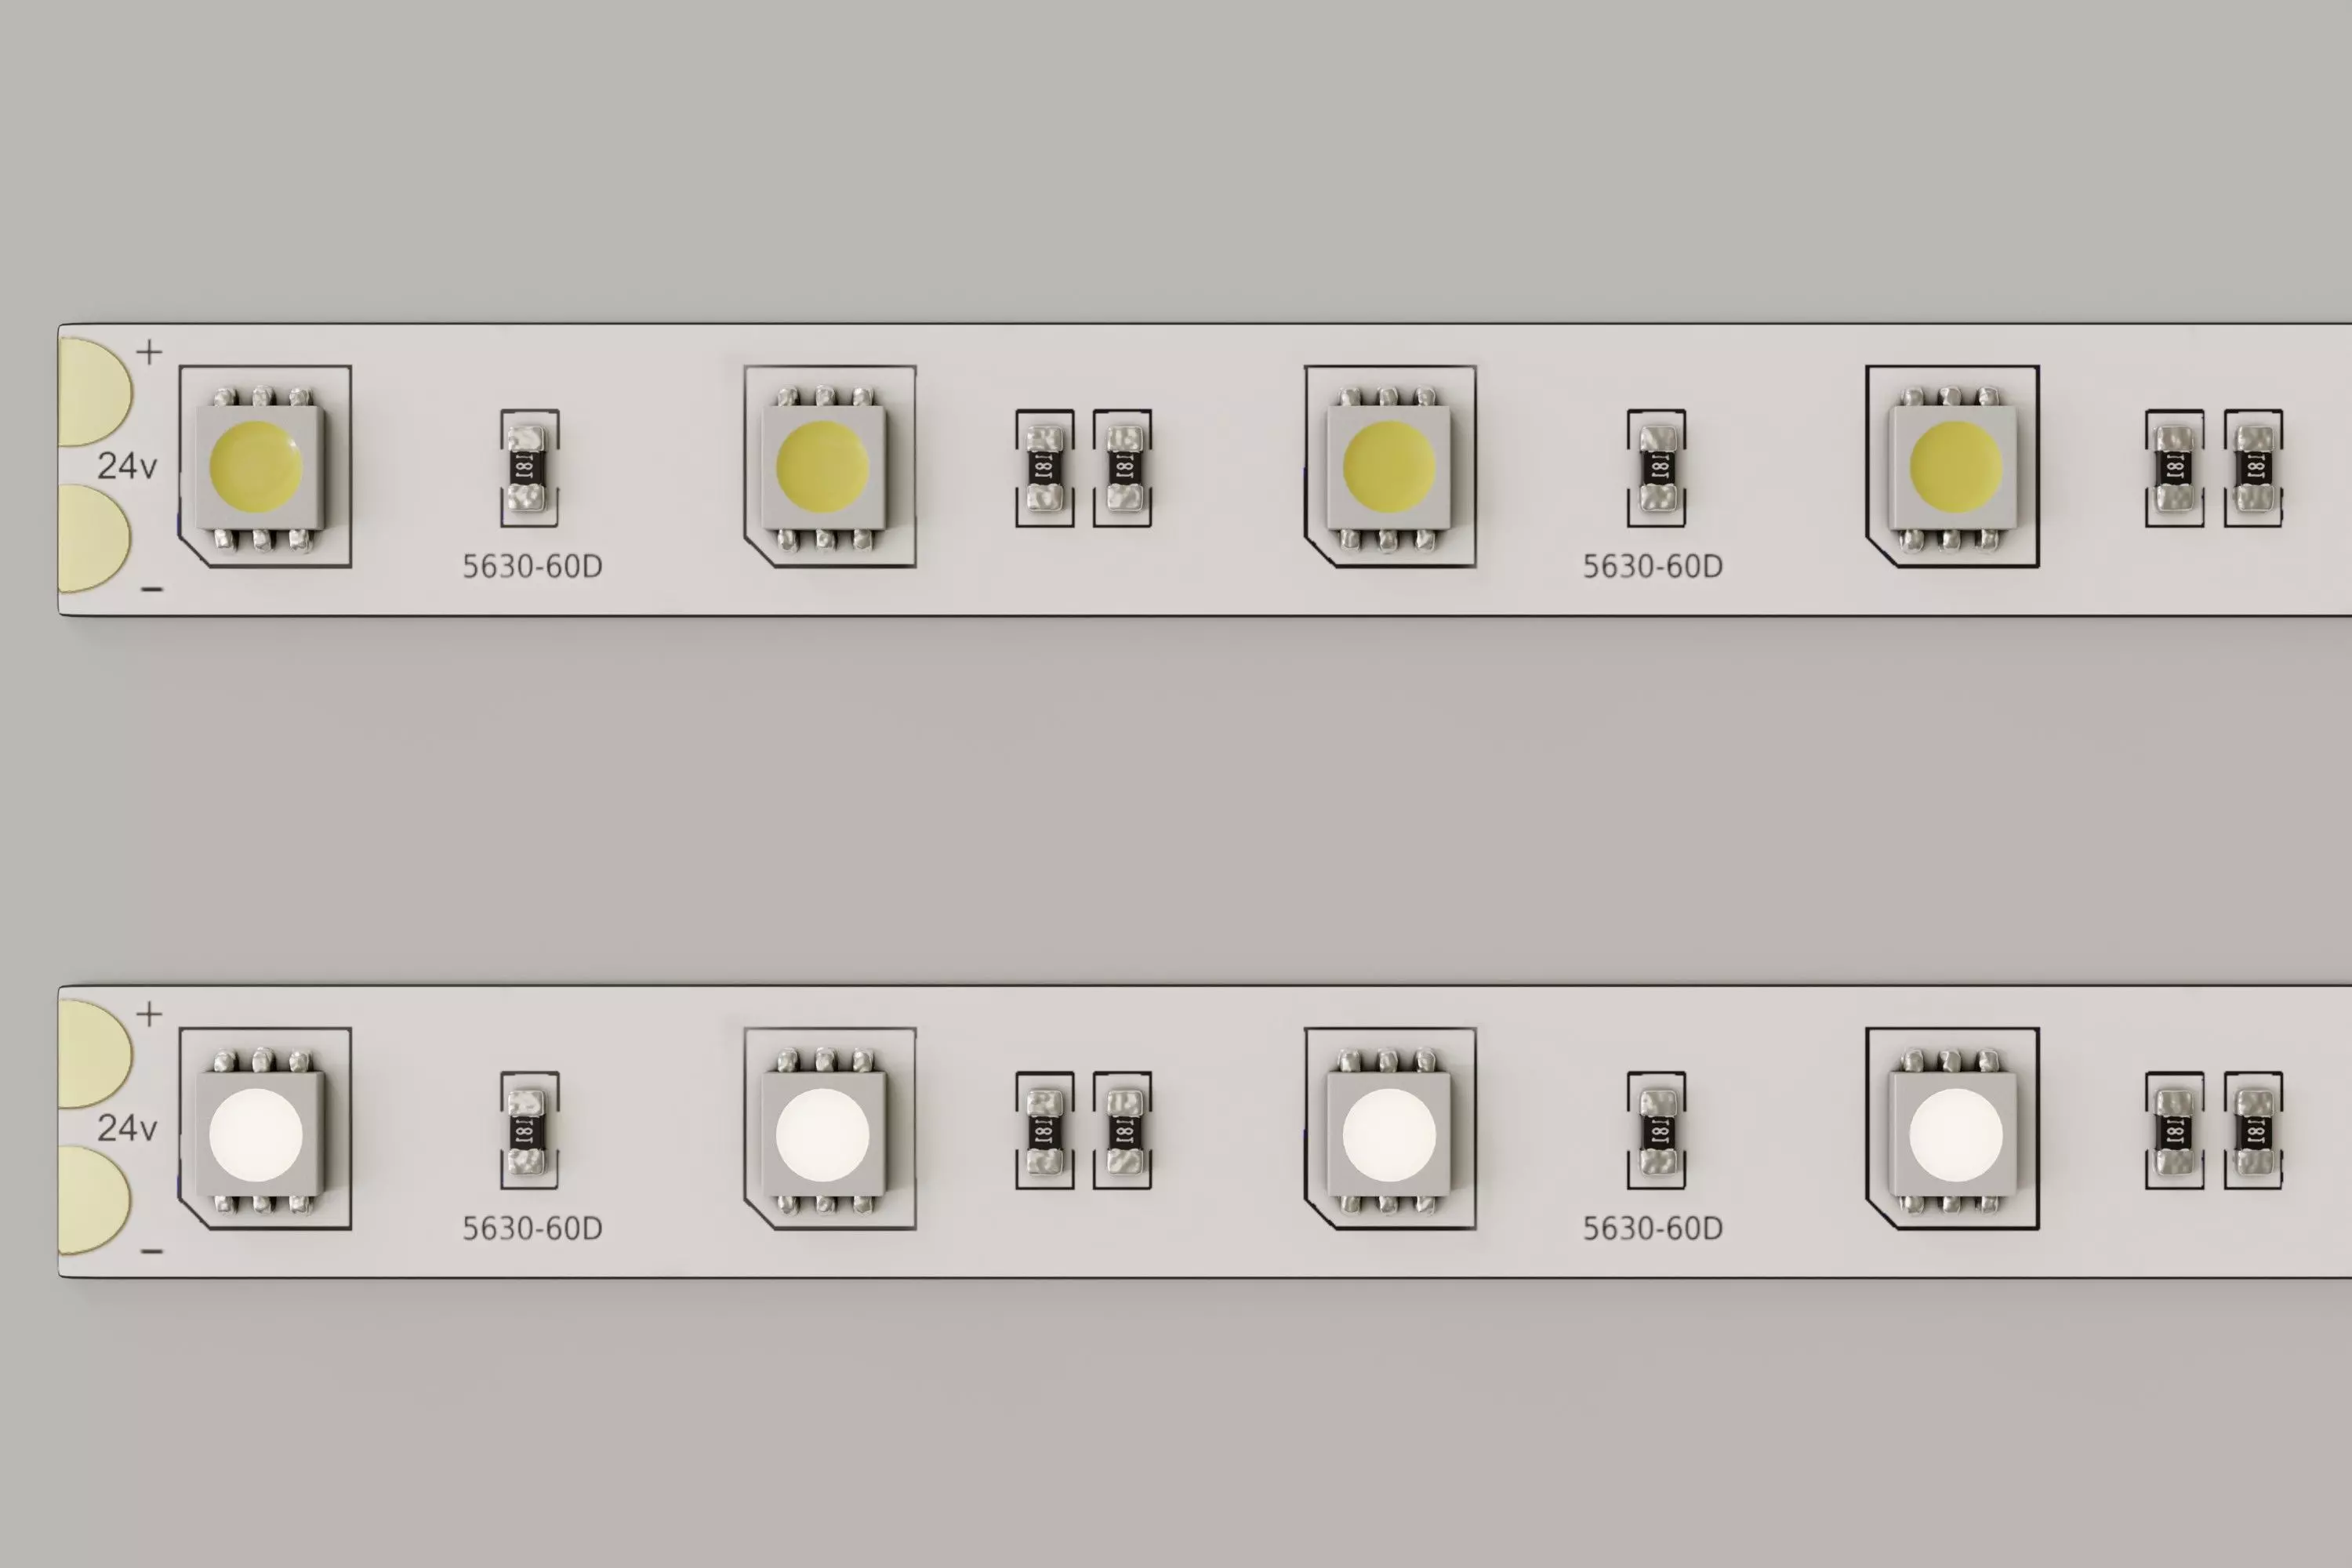Screen dimensions: 2352x1568
Task: Click the minus sign on the bottom strip
Action: click(x=152, y=1251)
